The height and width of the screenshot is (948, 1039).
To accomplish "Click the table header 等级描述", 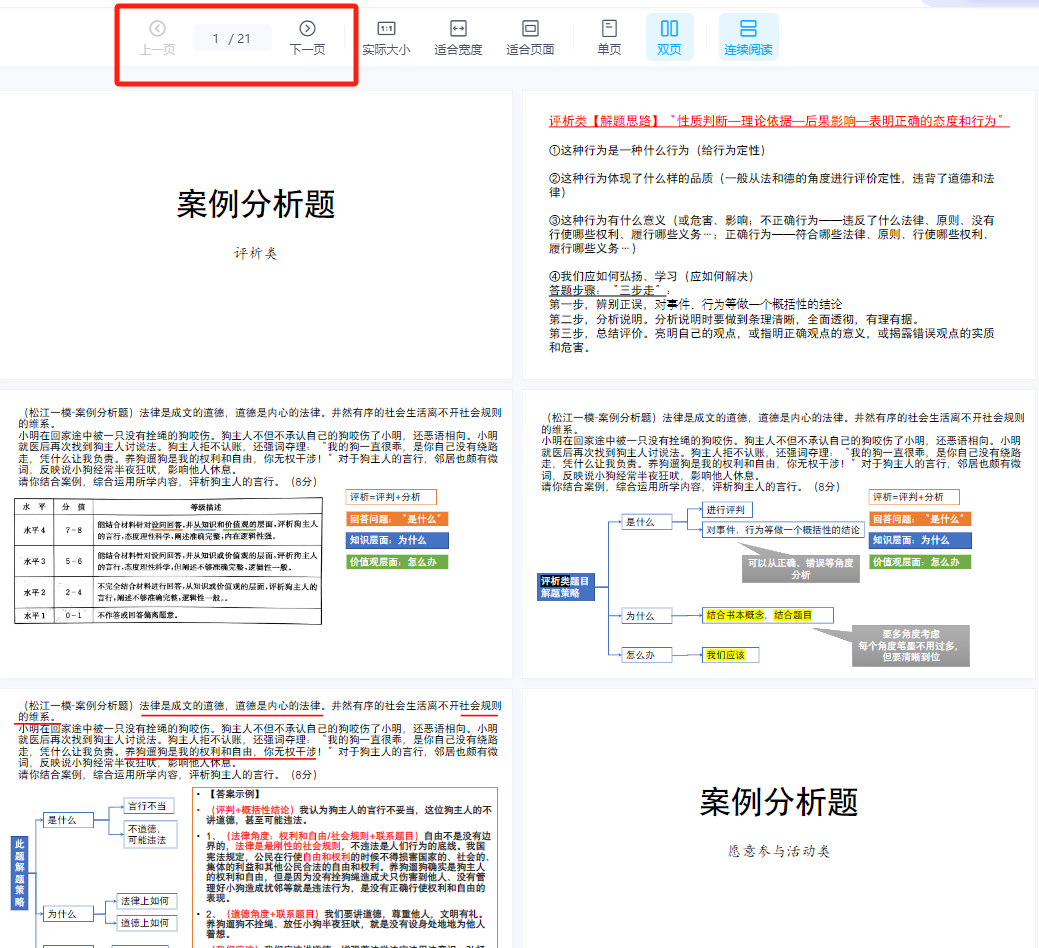I will point(206,507).
